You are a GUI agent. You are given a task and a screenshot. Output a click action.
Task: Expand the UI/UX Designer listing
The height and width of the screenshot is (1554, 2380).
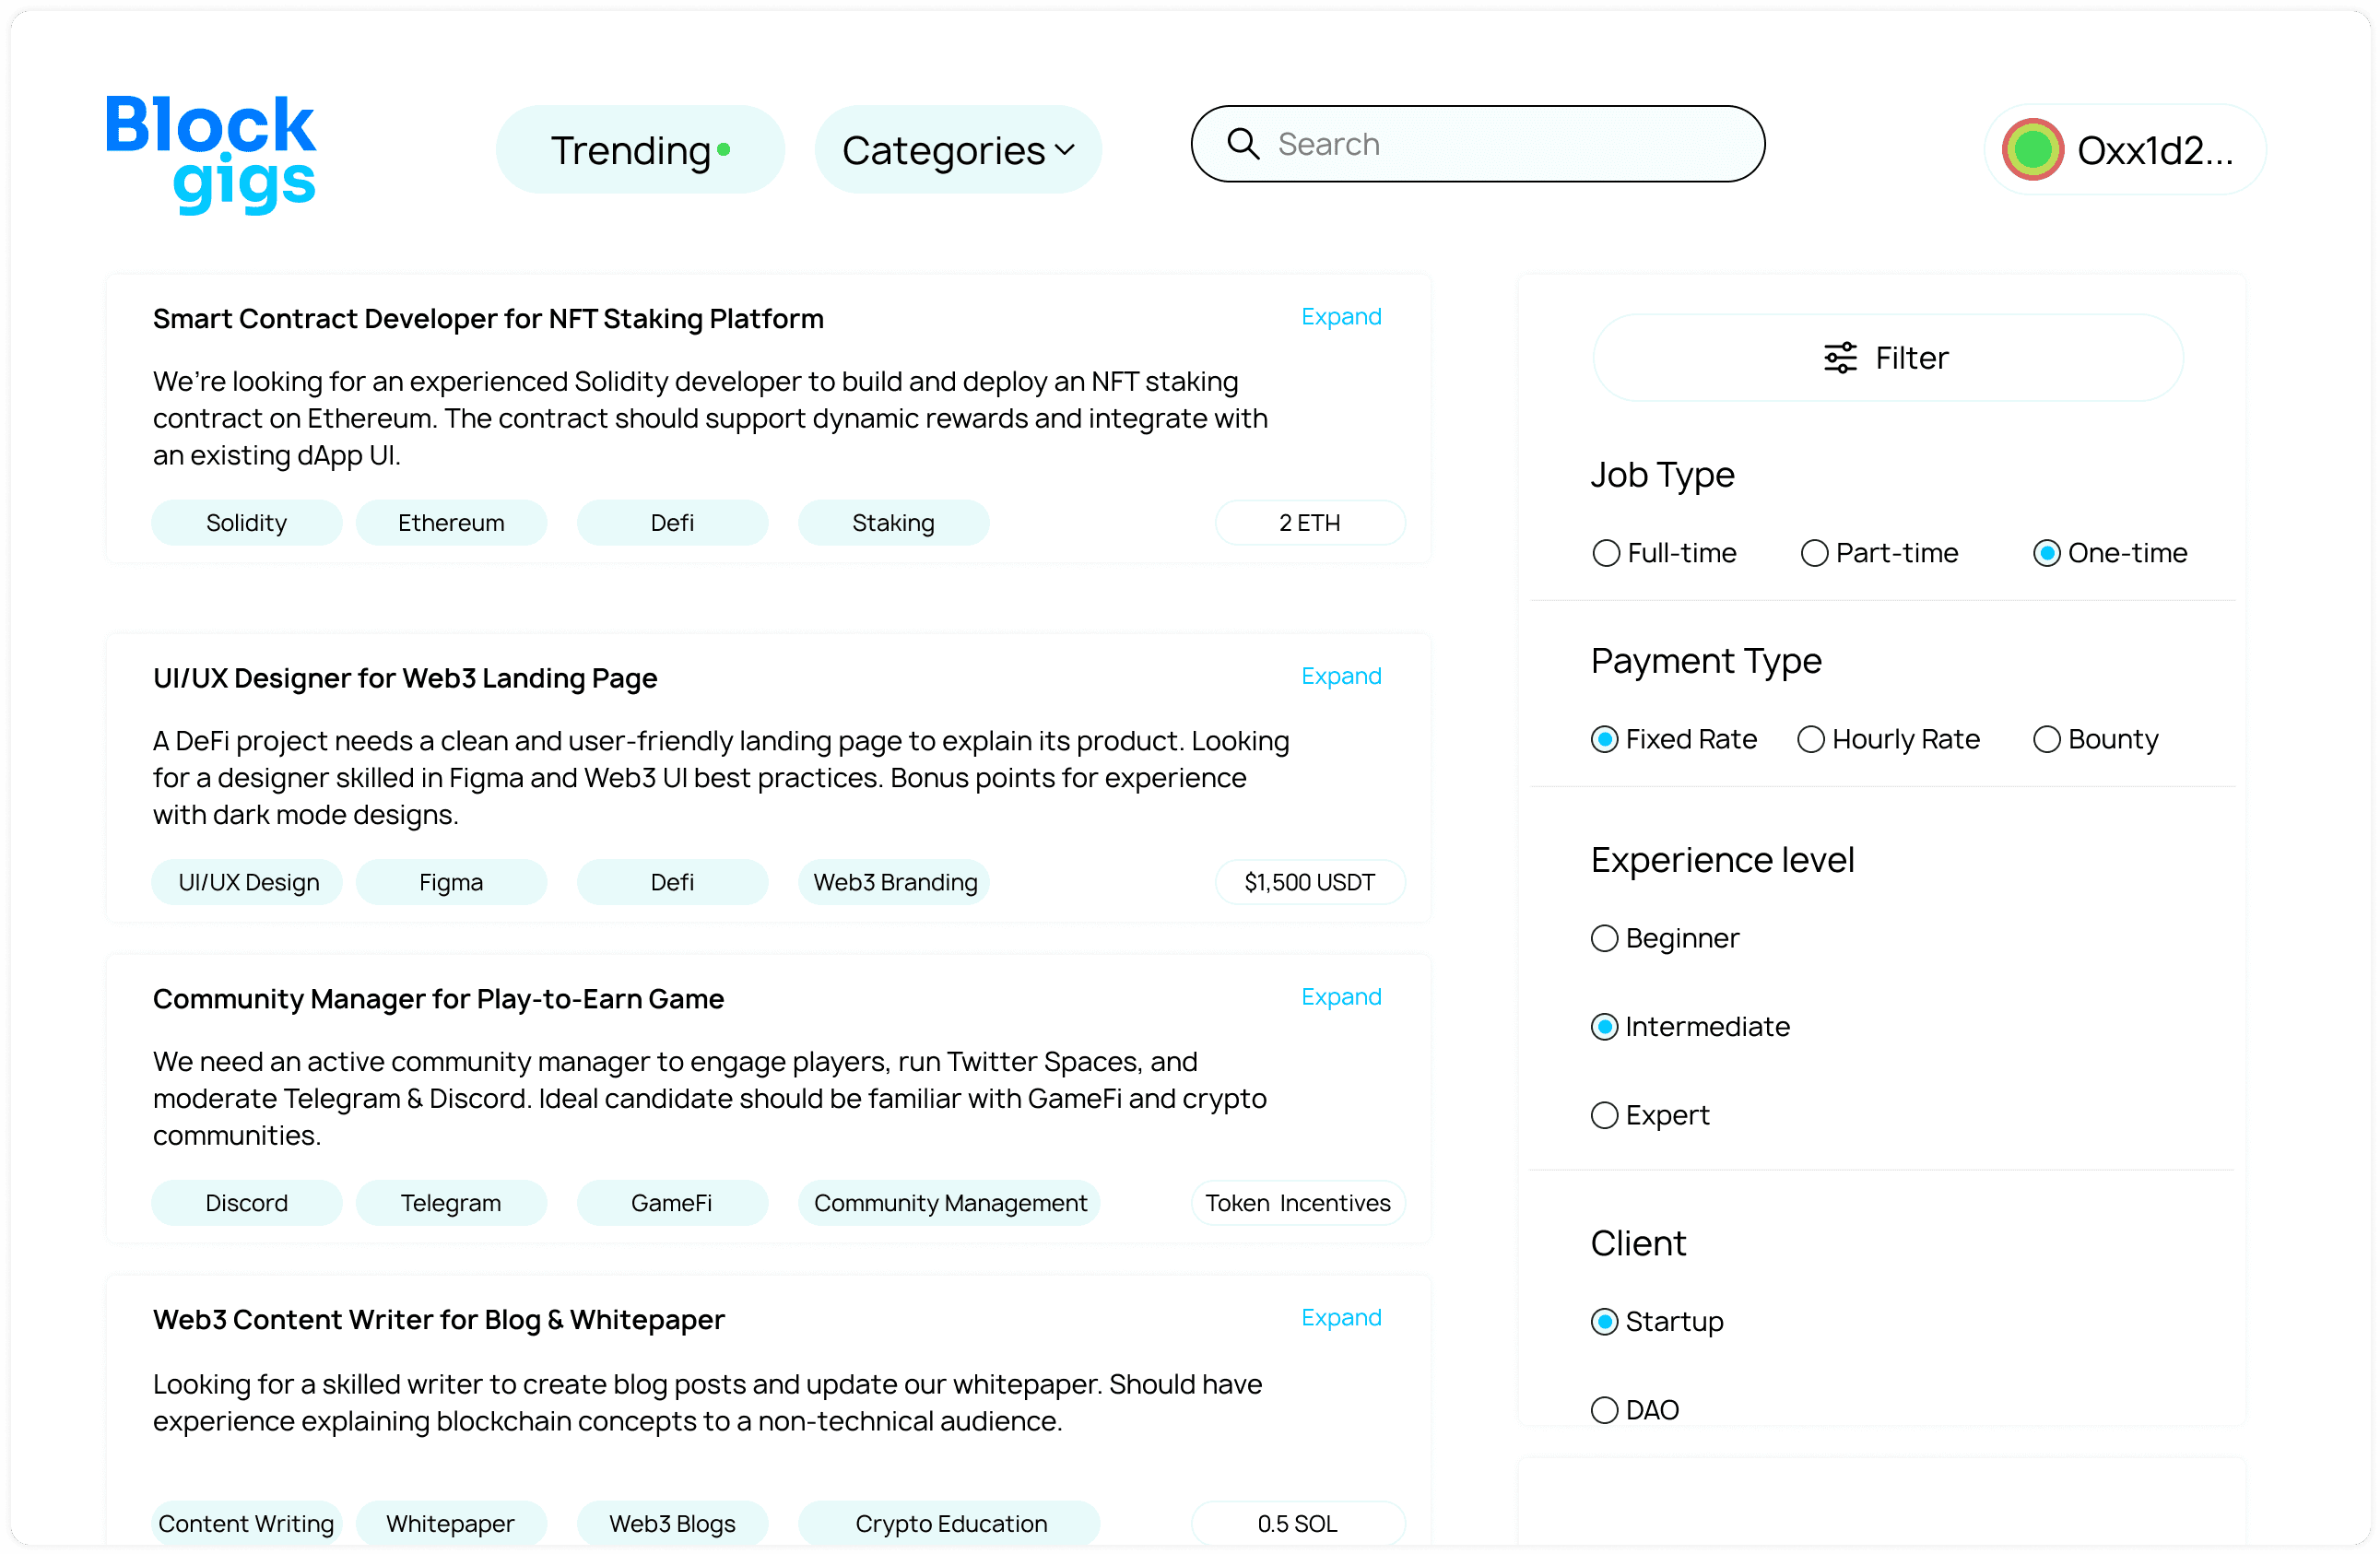(x=1341, y=676)
